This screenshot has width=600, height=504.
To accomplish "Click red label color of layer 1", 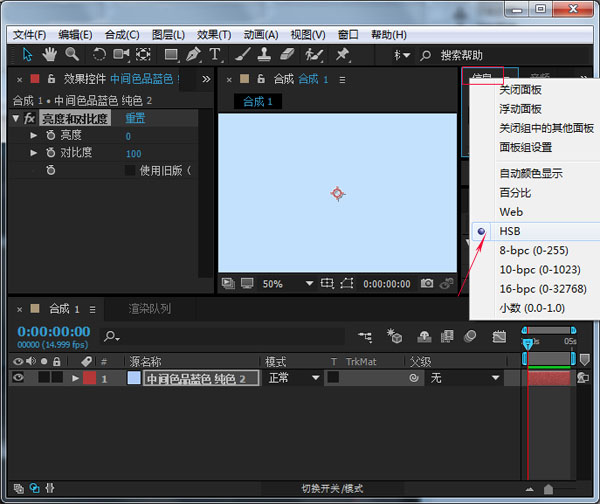I will 90,378.
